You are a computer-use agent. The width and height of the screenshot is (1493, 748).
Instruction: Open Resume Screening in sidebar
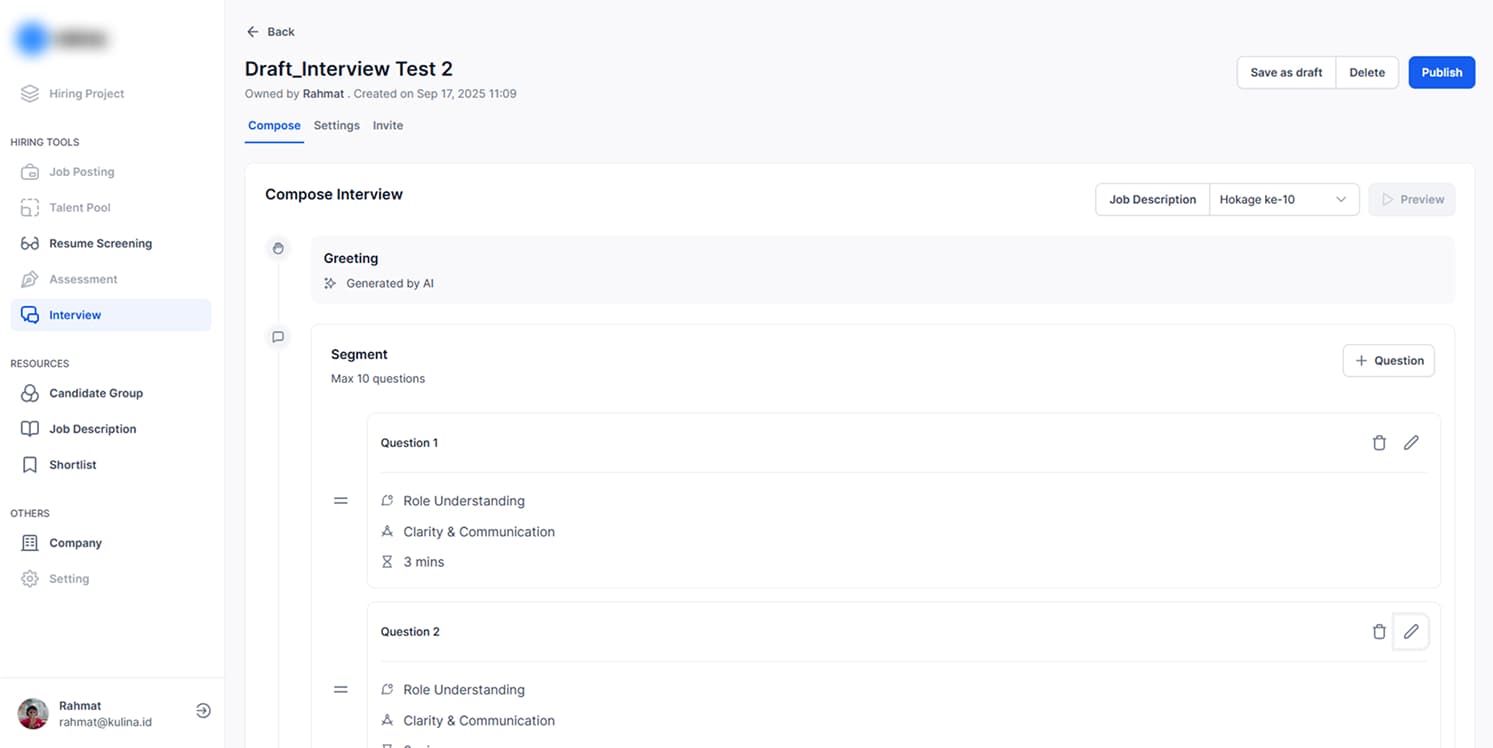click(x=100, y=244)
